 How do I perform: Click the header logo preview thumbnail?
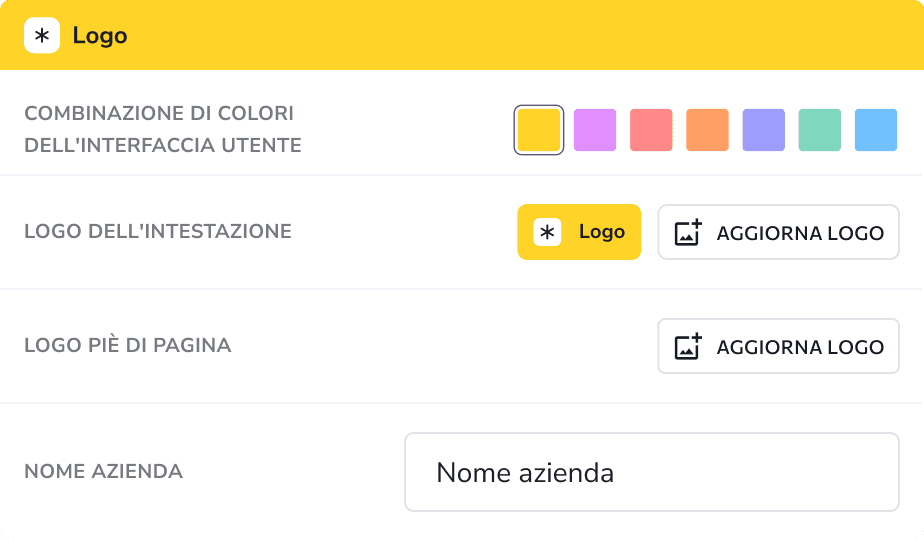pos(579,232)
